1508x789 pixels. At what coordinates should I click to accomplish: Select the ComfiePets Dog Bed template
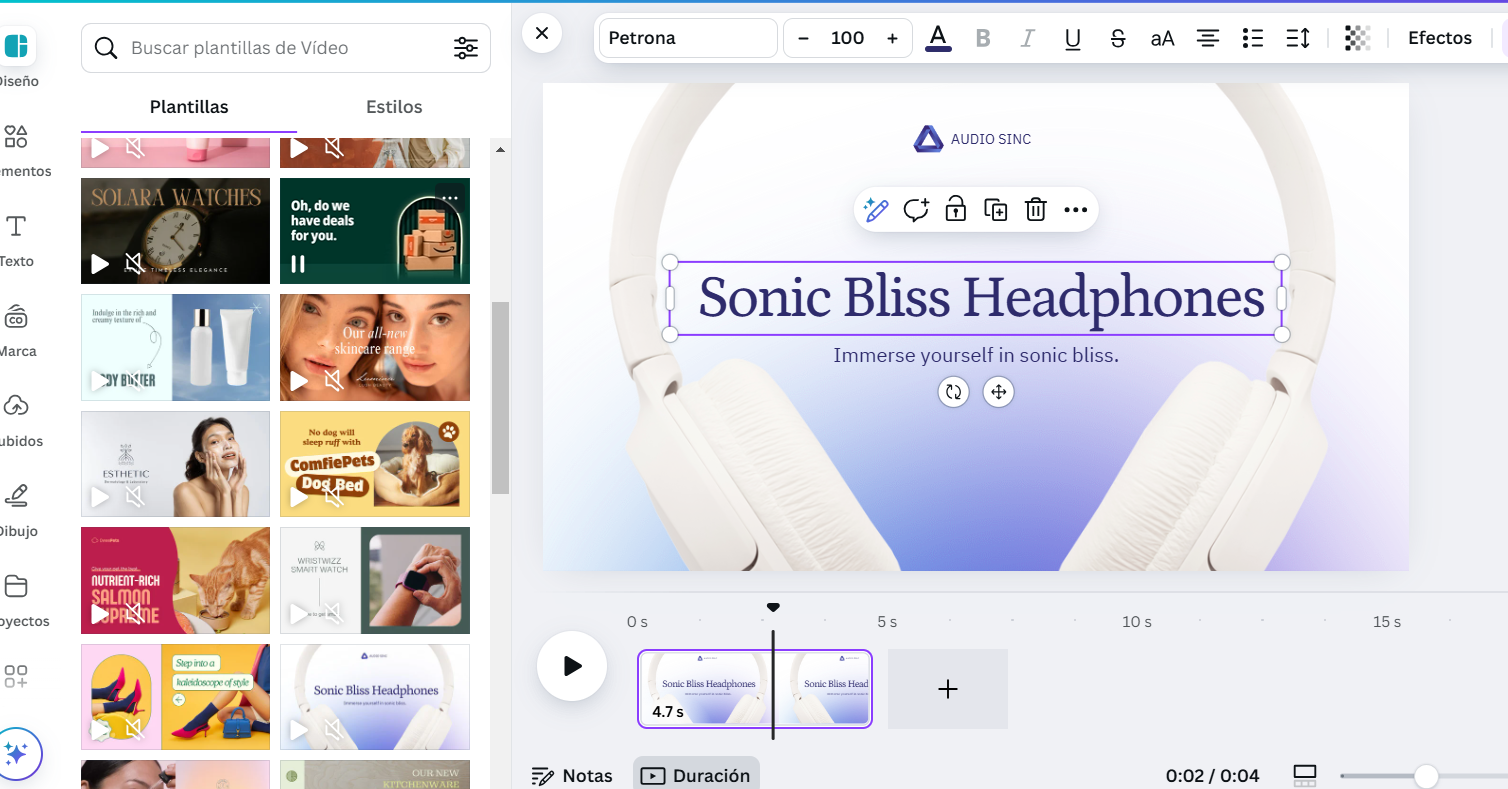pyautogui.click(x=375, y=464)
